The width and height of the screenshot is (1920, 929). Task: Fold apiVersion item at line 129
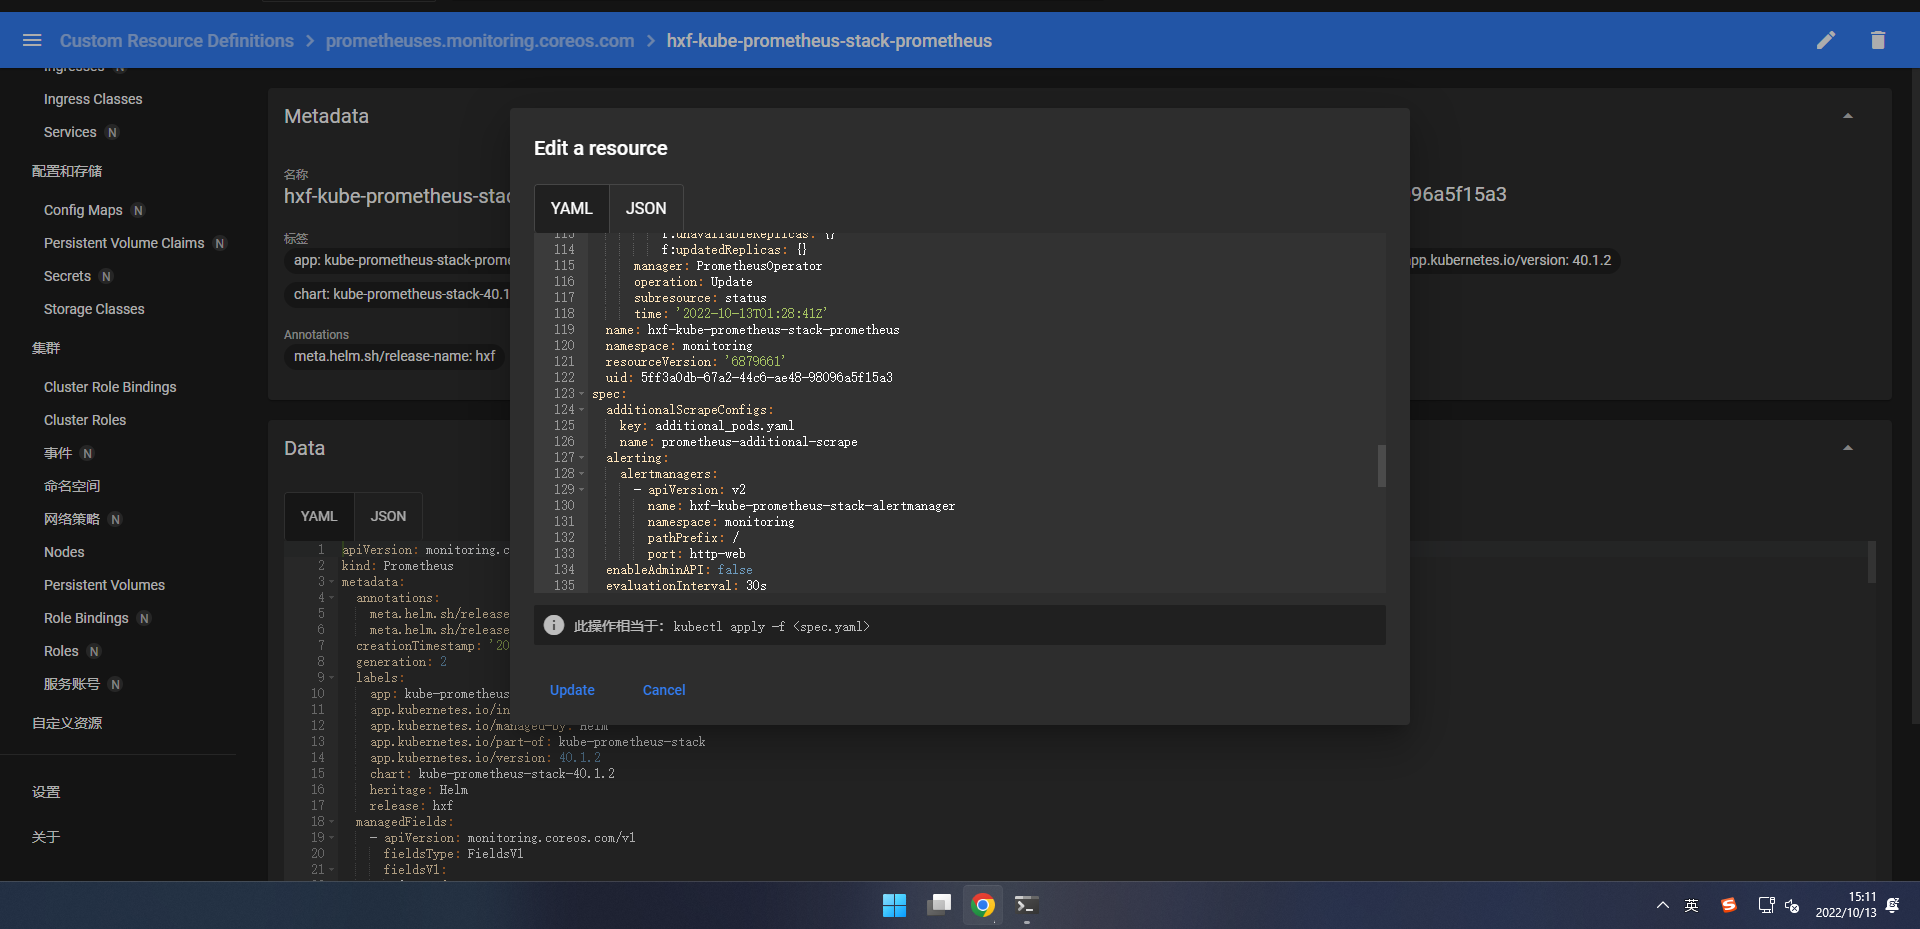pyautogui.click(x=581, y=490)
